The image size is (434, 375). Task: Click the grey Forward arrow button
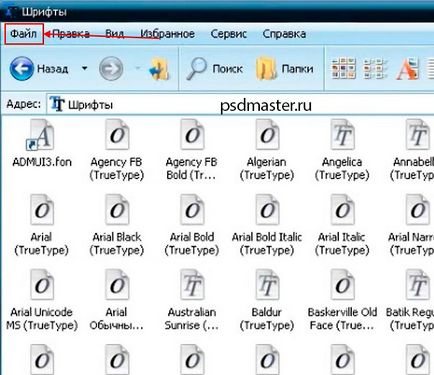point(111,69)
